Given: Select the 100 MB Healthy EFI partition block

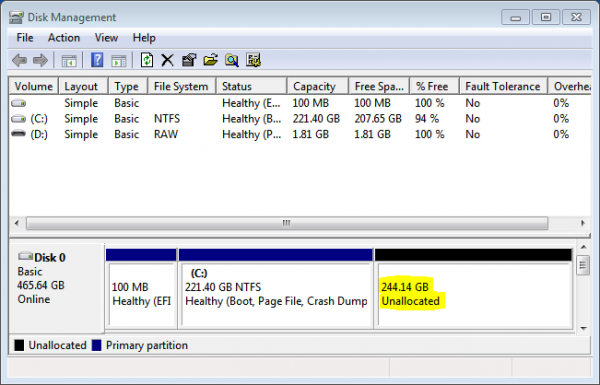Looking at the screenshot, I should (x=141, y=289).
